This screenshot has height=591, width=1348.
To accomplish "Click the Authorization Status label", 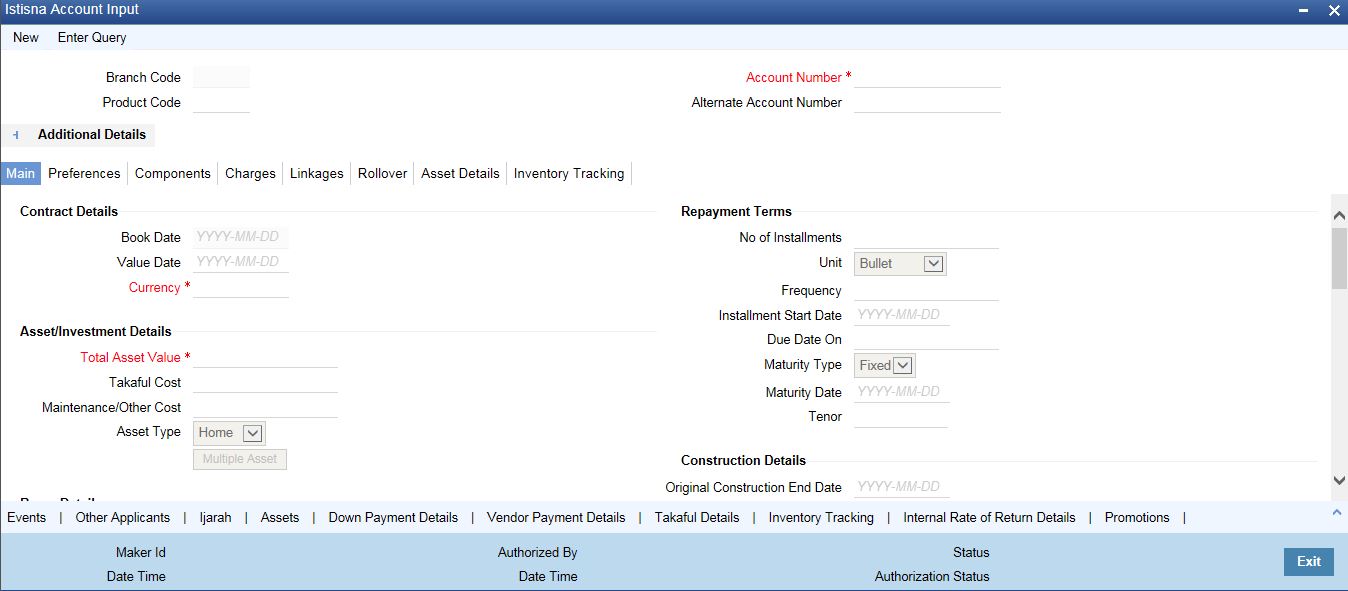I will (x=932, y=576).
